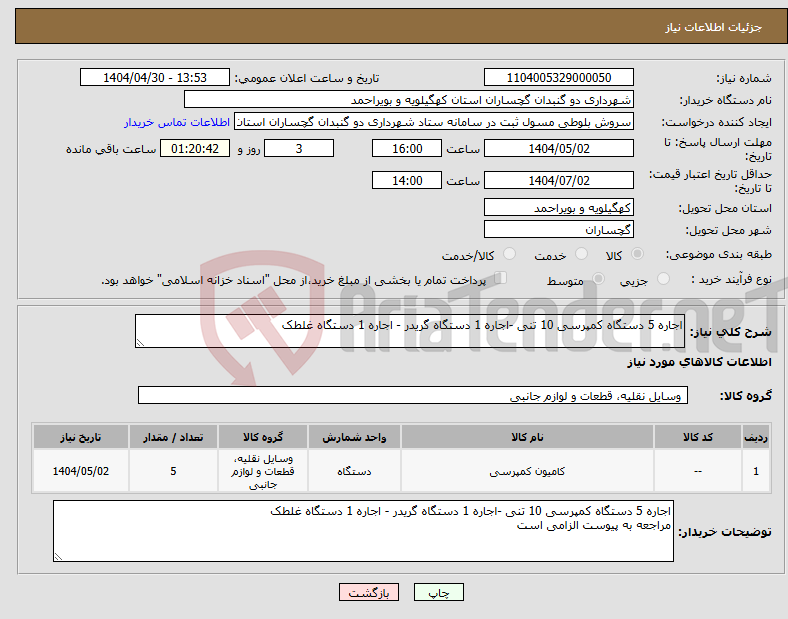
Task: Click the row number 1 cell
Action: (x=756, y=471)
